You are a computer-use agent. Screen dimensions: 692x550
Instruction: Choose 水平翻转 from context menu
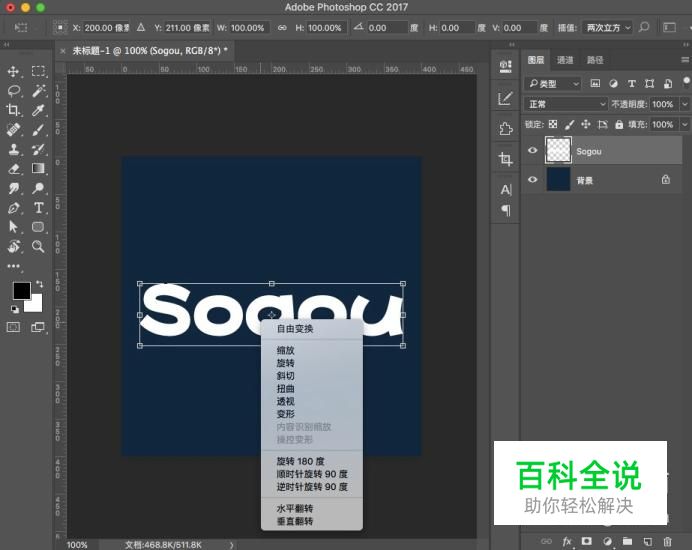(295, 509)
